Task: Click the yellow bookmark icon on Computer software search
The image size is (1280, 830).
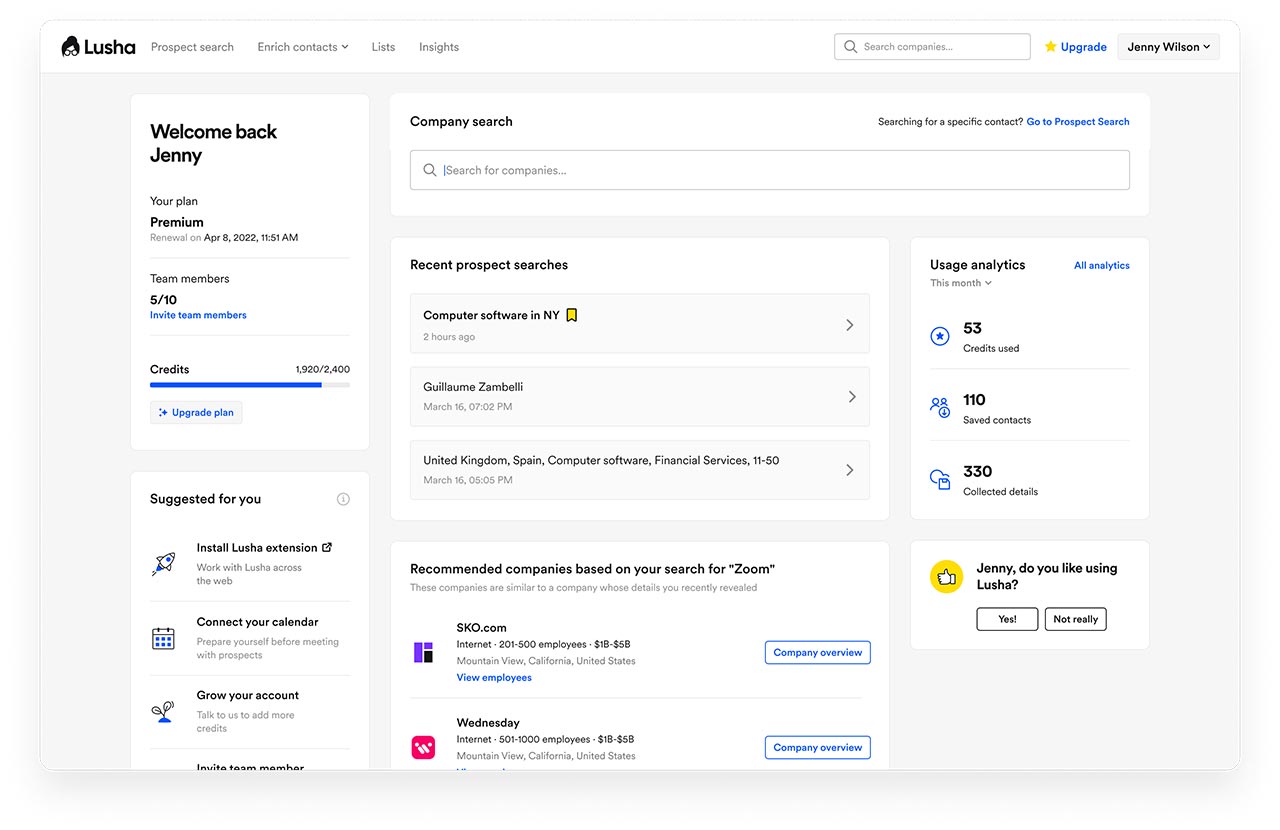Action: coord(571,315)
